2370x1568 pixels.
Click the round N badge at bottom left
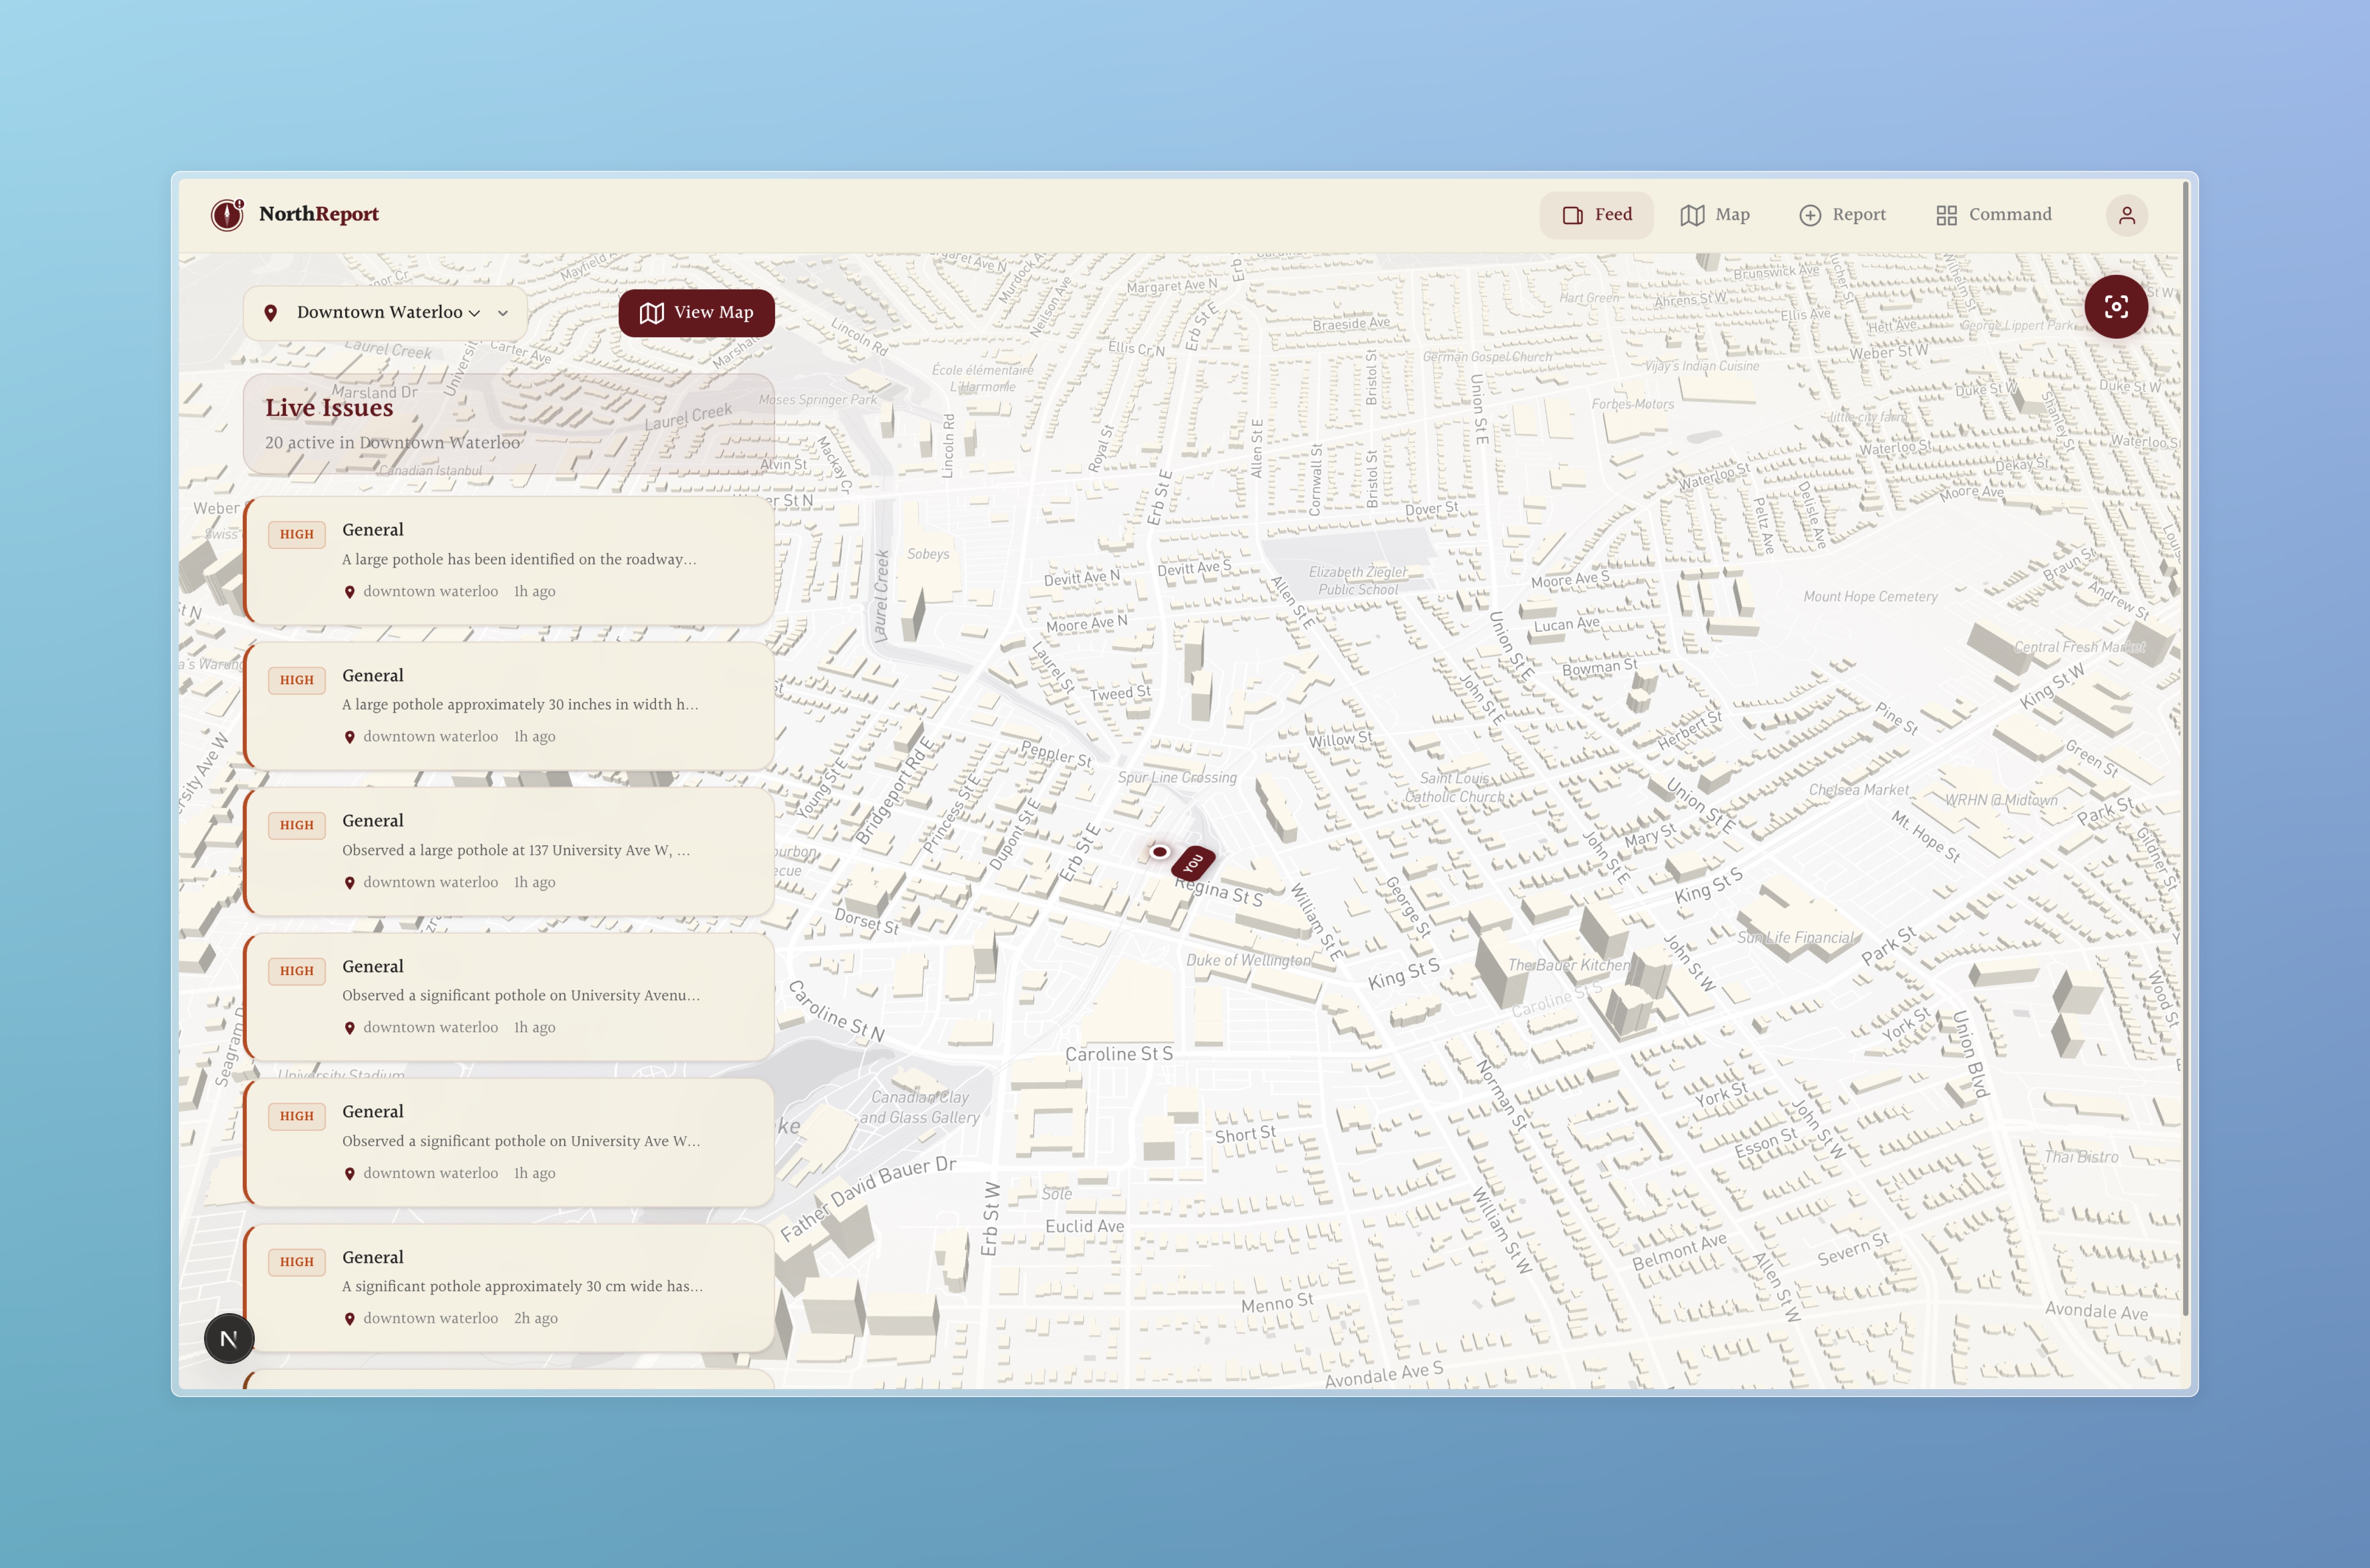(229, 1338)
